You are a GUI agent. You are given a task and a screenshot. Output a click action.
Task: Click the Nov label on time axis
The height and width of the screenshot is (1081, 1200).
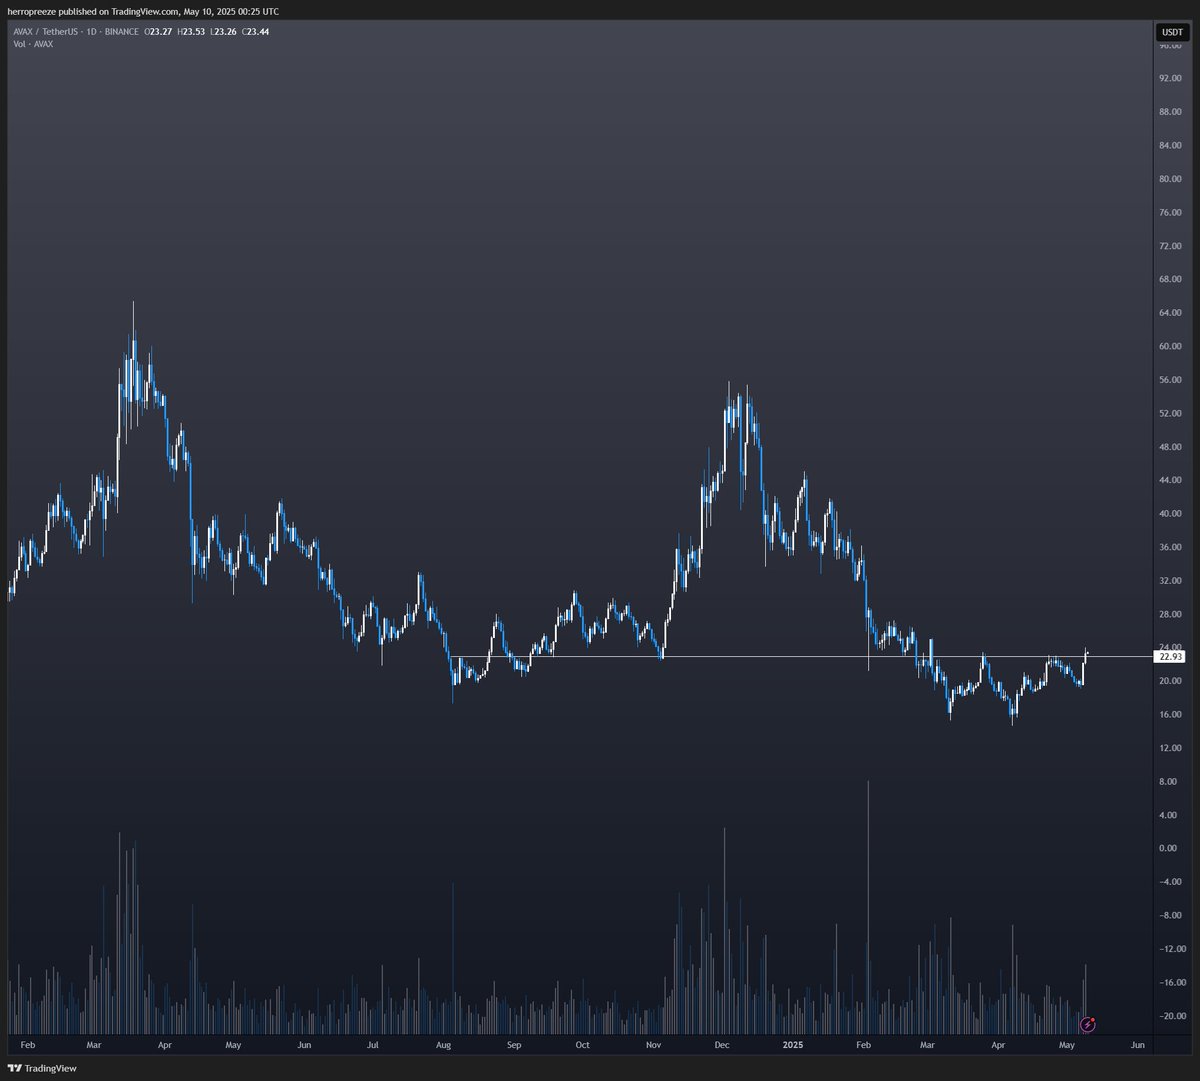654,1045
